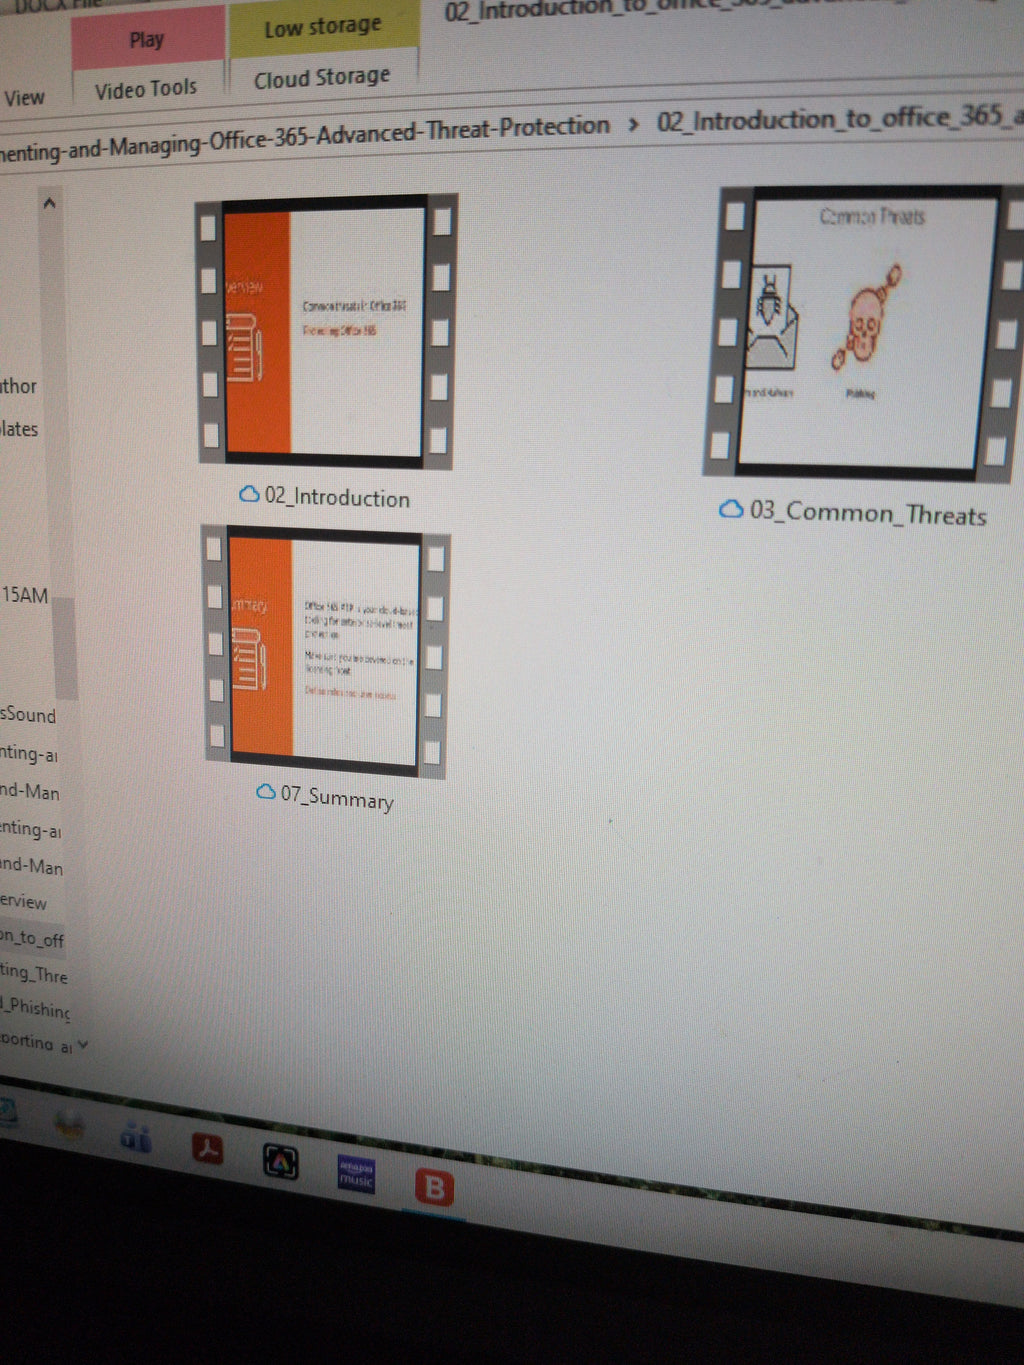Click the rainbow triangle app icon on the taskbar
The image size is (1024, 1365).
(x=281, y=1161)
